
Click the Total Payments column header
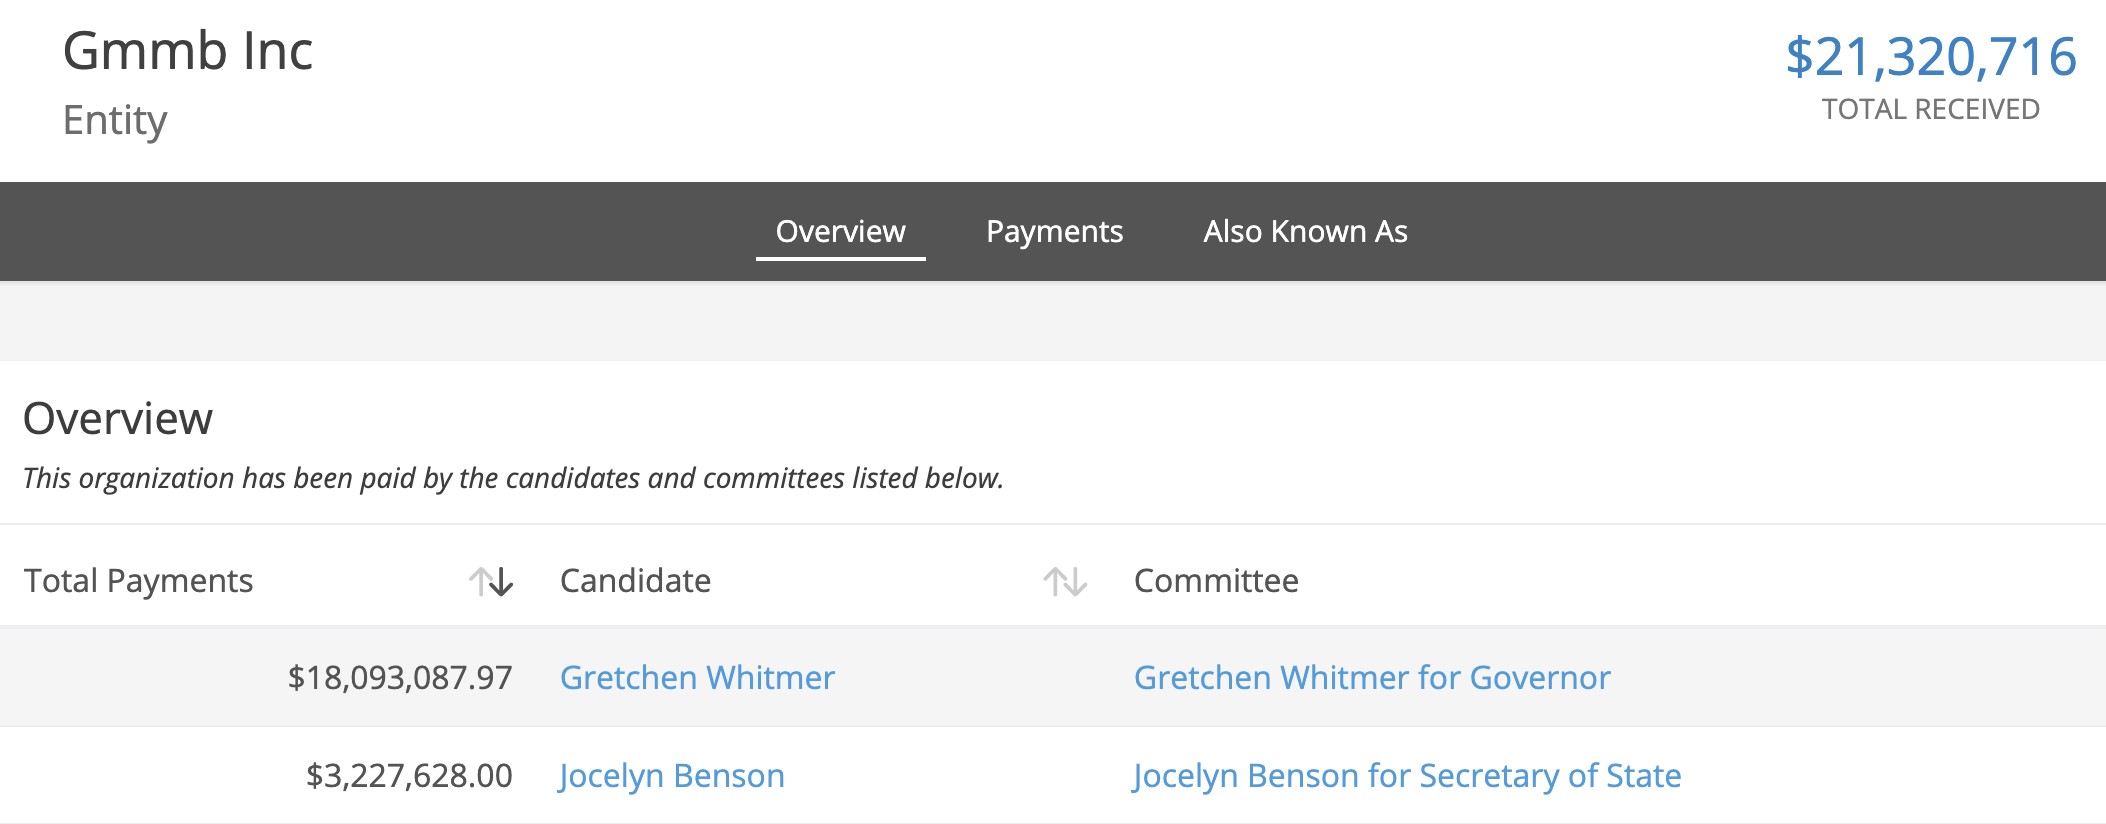coord(138,581)
